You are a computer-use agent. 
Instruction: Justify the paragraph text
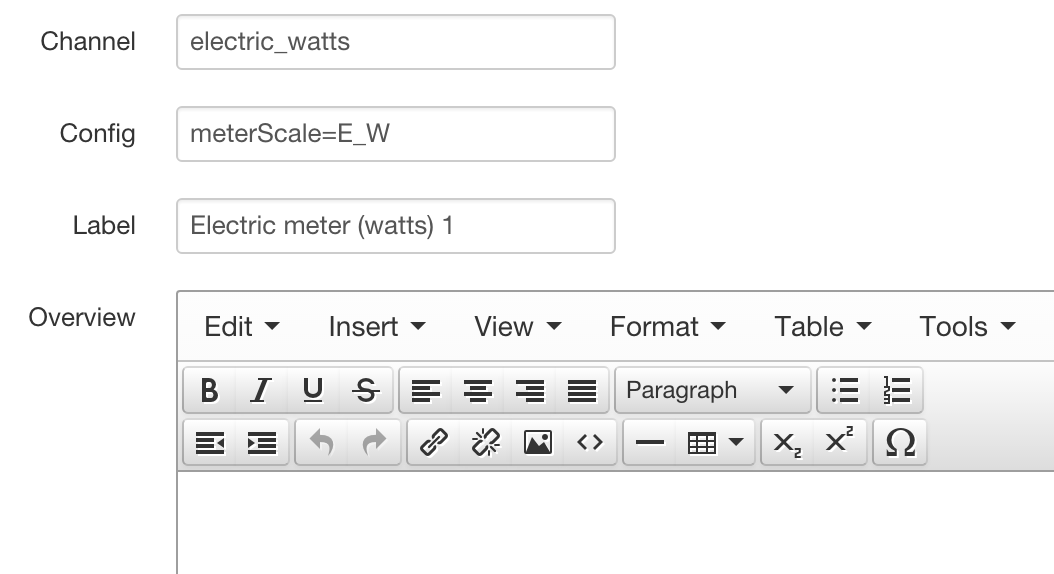[582, 390]
